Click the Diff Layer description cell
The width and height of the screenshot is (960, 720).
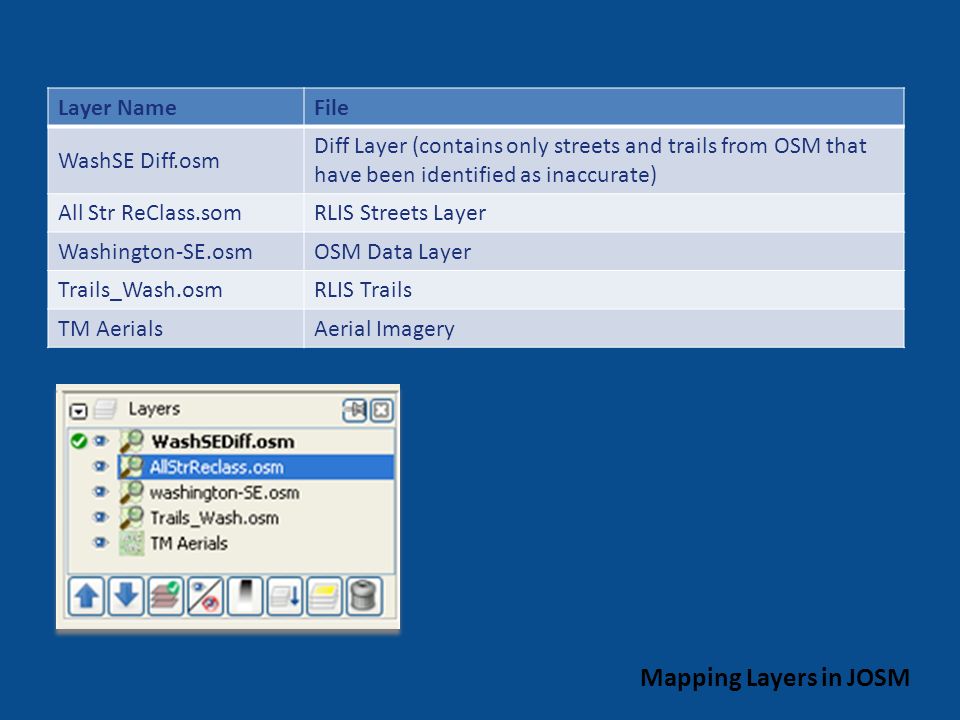[x=604, y=160]
